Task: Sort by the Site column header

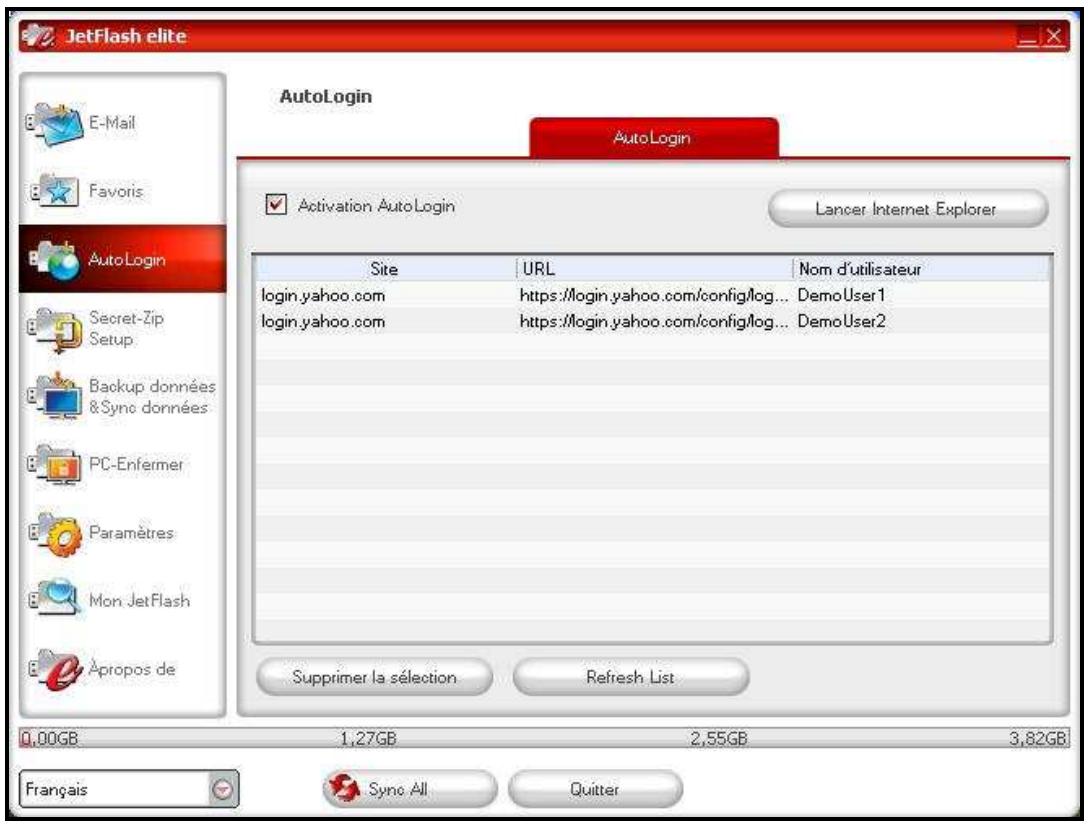Action: 384,269
